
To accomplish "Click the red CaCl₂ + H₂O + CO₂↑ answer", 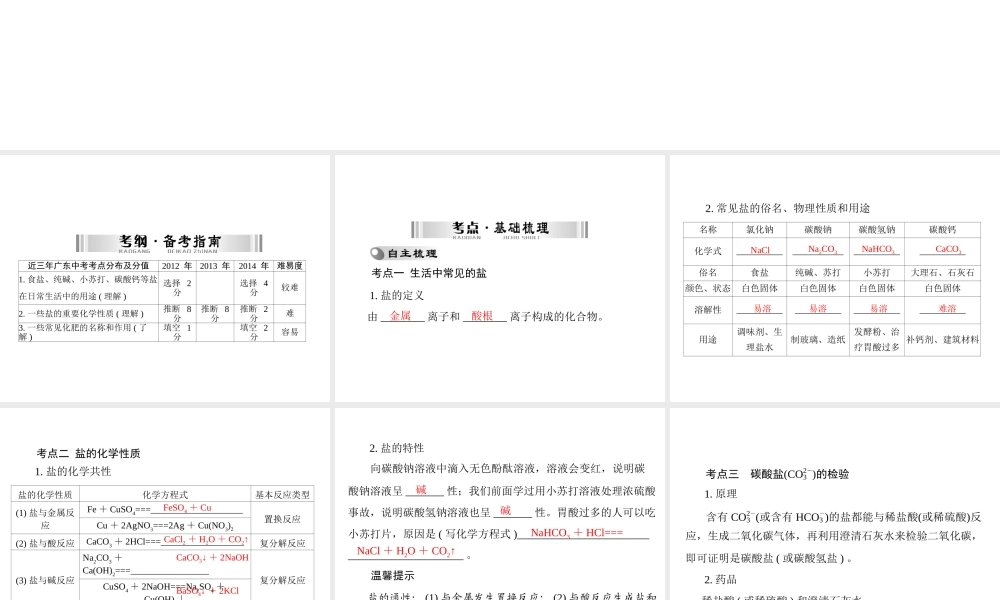I will [205, 539].
